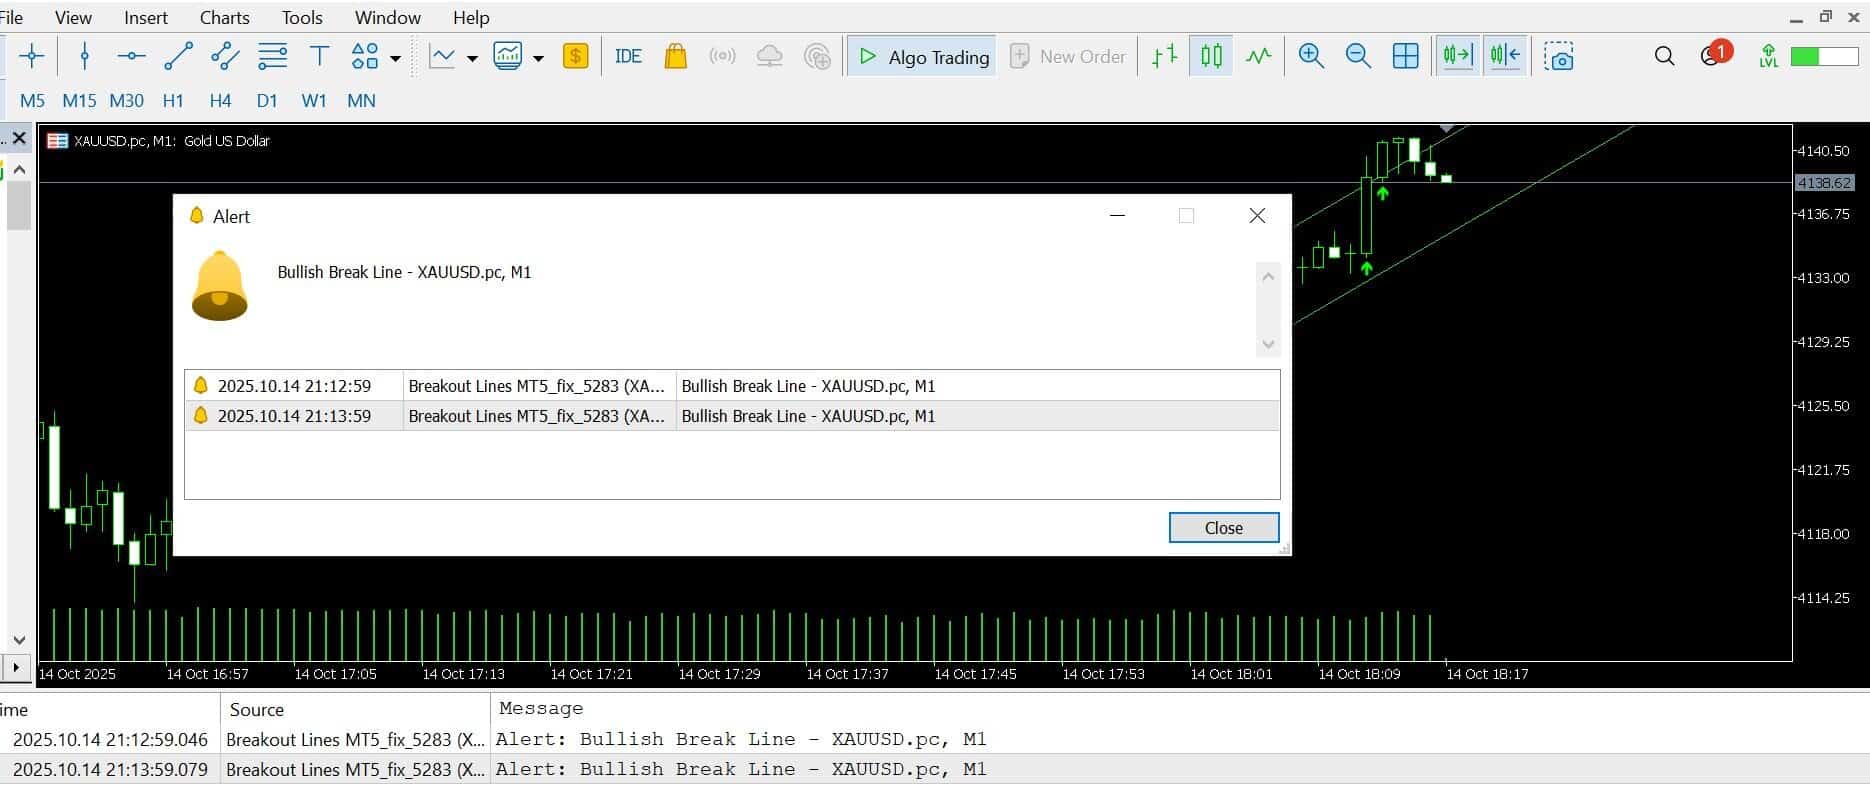Open the Market shopping bag icon
This screenshot has height=792, width=1870.
(x=675, y=56)
